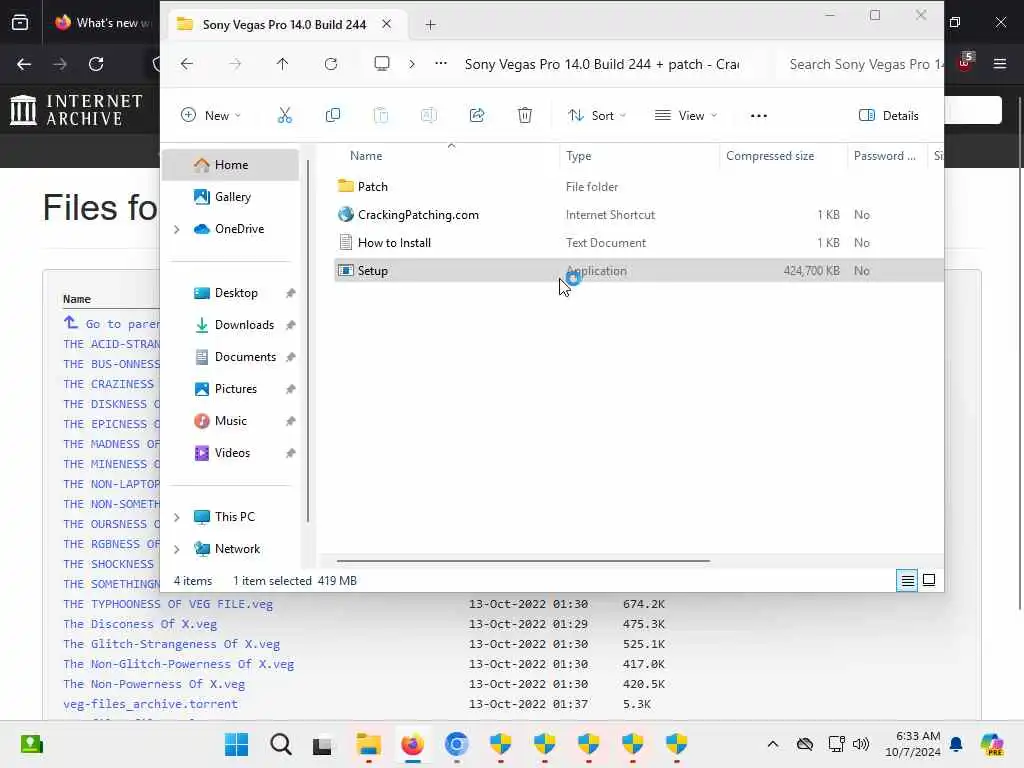Open Firefox tab overview icon
The height and width of the screenshot is (768, 1024).
pyautogui.click(x=20, y=23)
